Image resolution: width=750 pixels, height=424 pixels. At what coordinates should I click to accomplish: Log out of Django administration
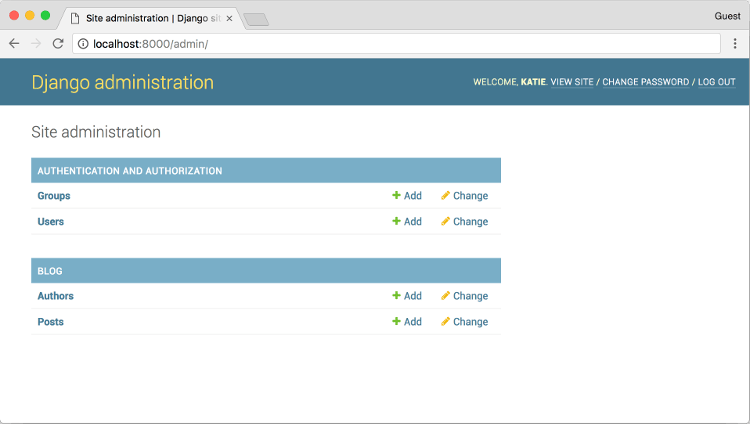coord(716,82)
